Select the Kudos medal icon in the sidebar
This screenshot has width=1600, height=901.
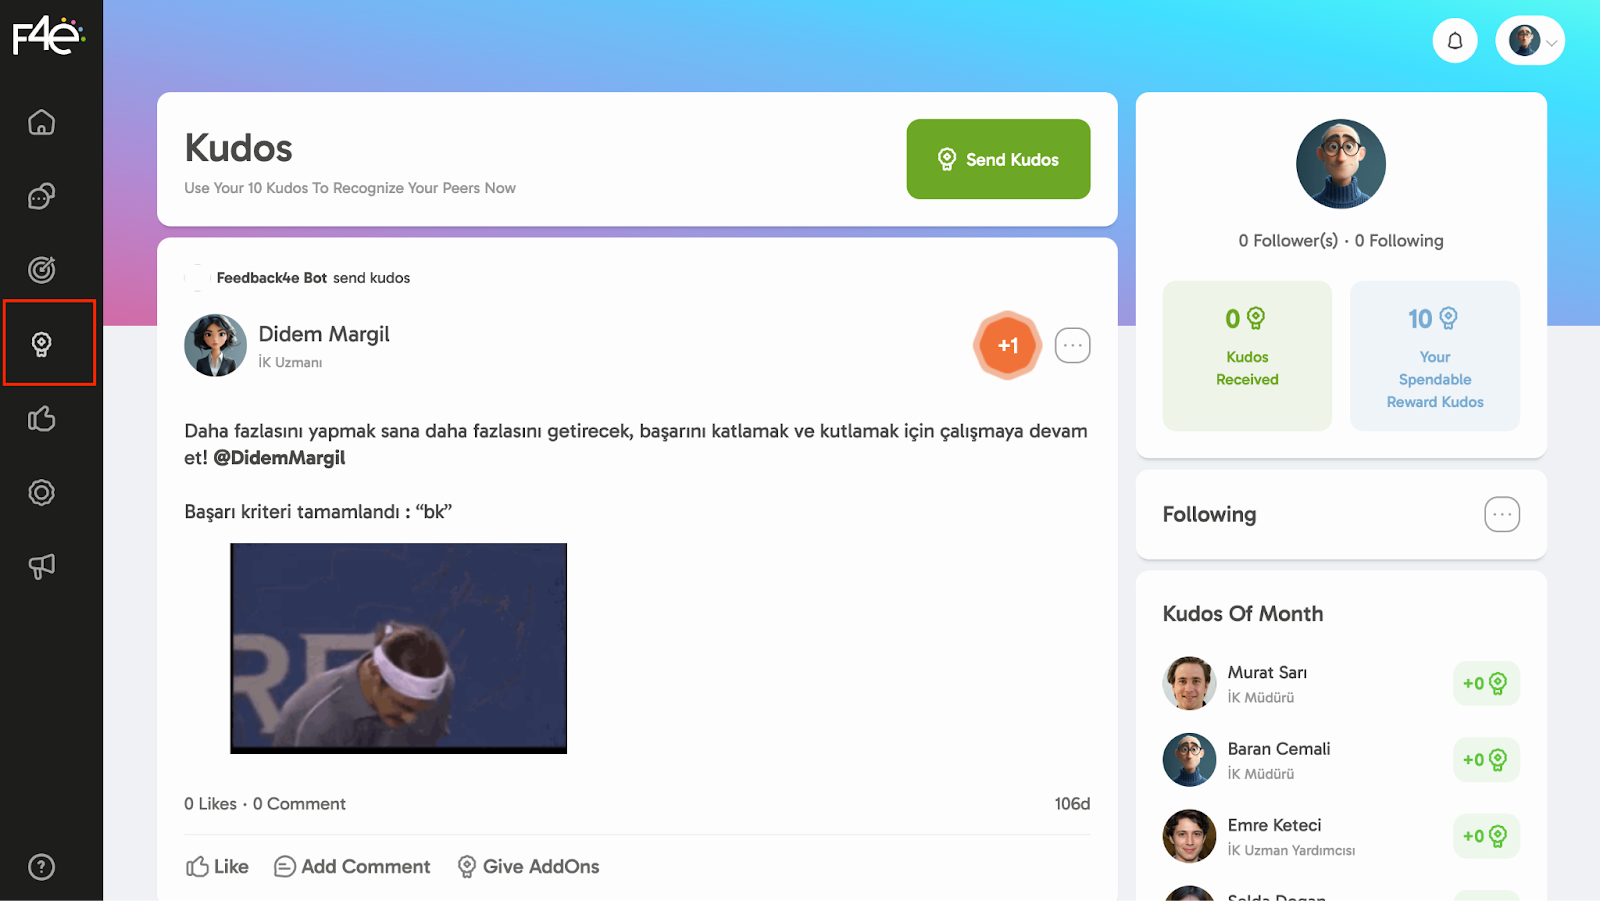point(41,344)
